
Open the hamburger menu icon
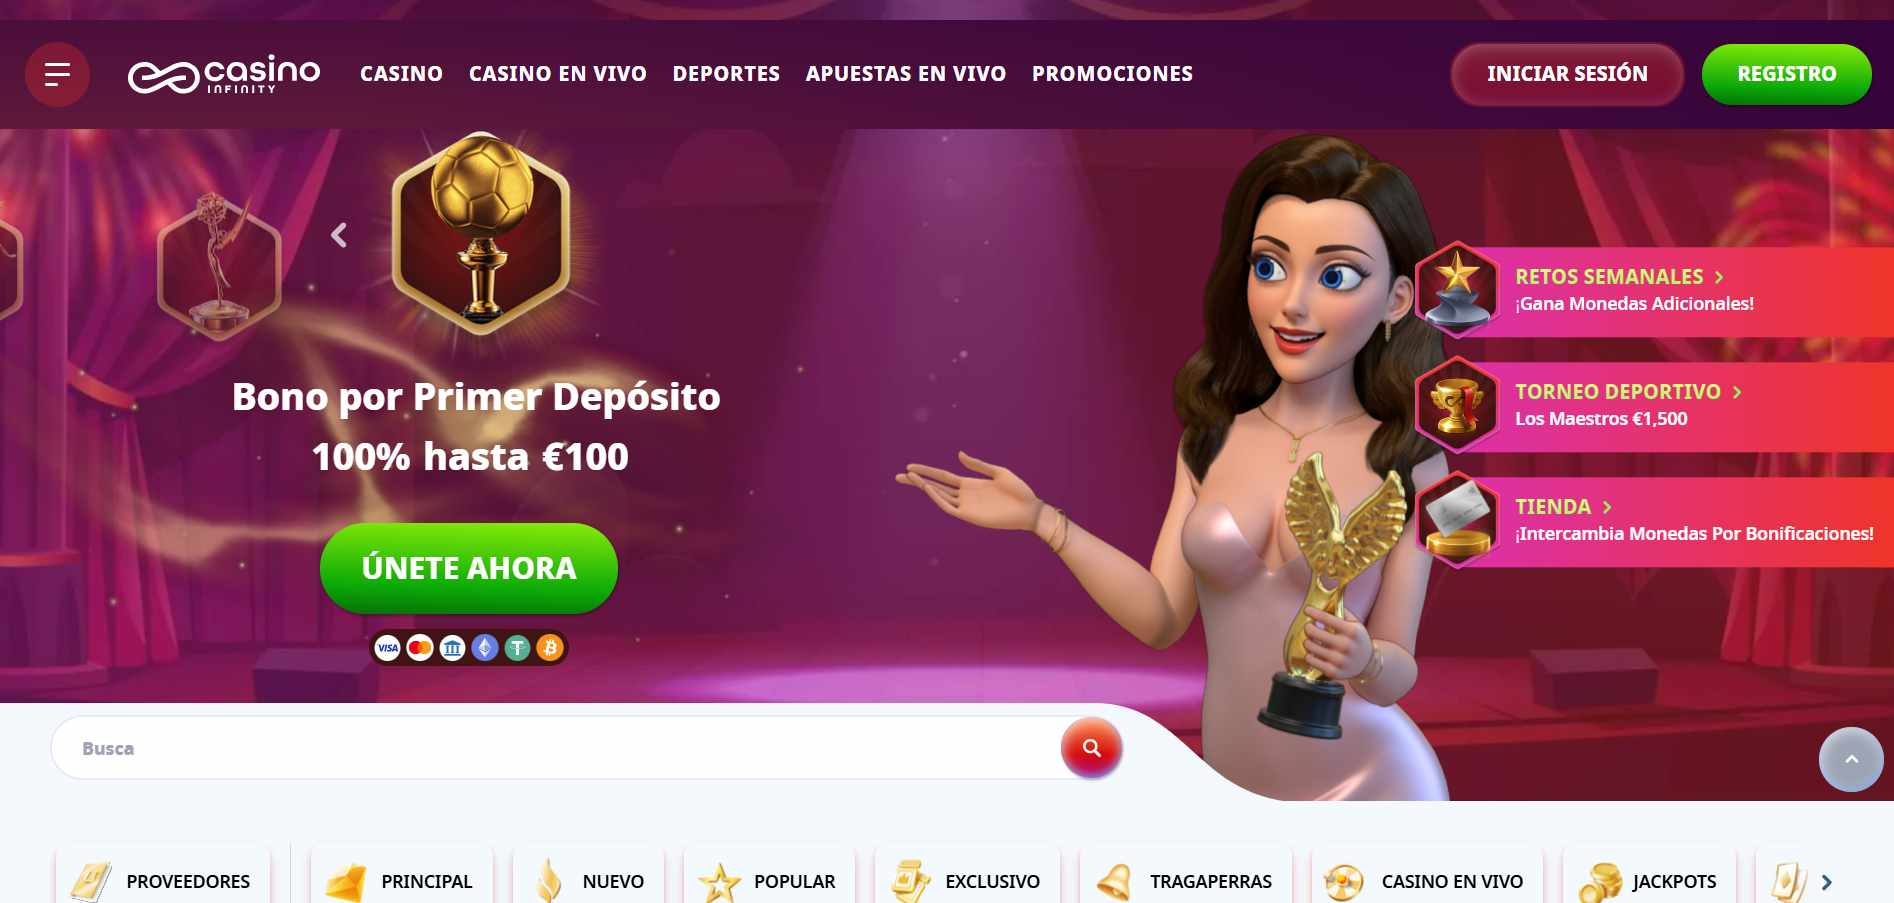coord(57,74)
